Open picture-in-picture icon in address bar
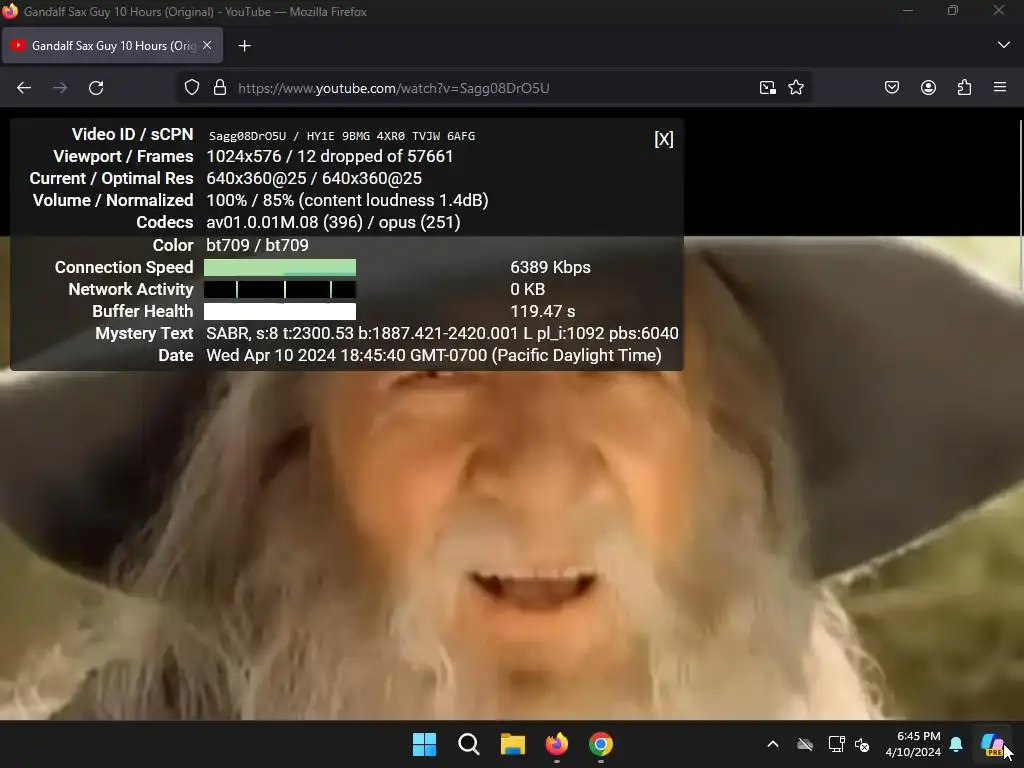This screenshot has width=1024, height=768. click(768, 88)
